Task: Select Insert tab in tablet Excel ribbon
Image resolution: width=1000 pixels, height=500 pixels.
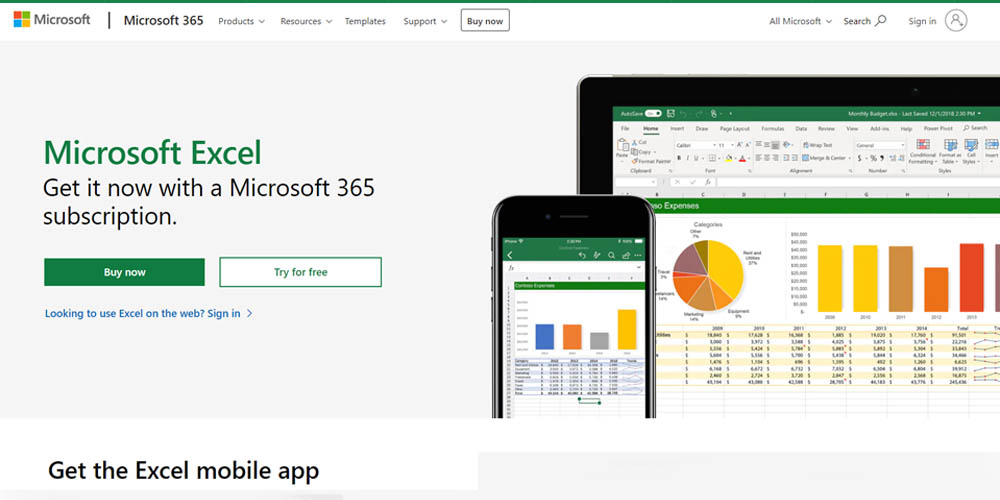Action: click(677, 128)
